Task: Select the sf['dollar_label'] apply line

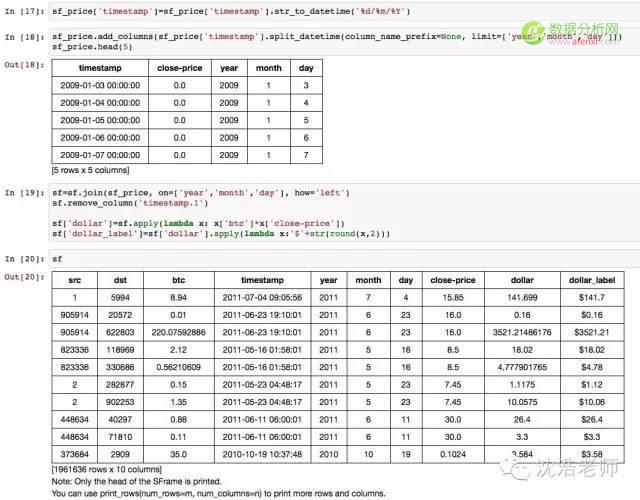Action: click(x=221, y=233)
